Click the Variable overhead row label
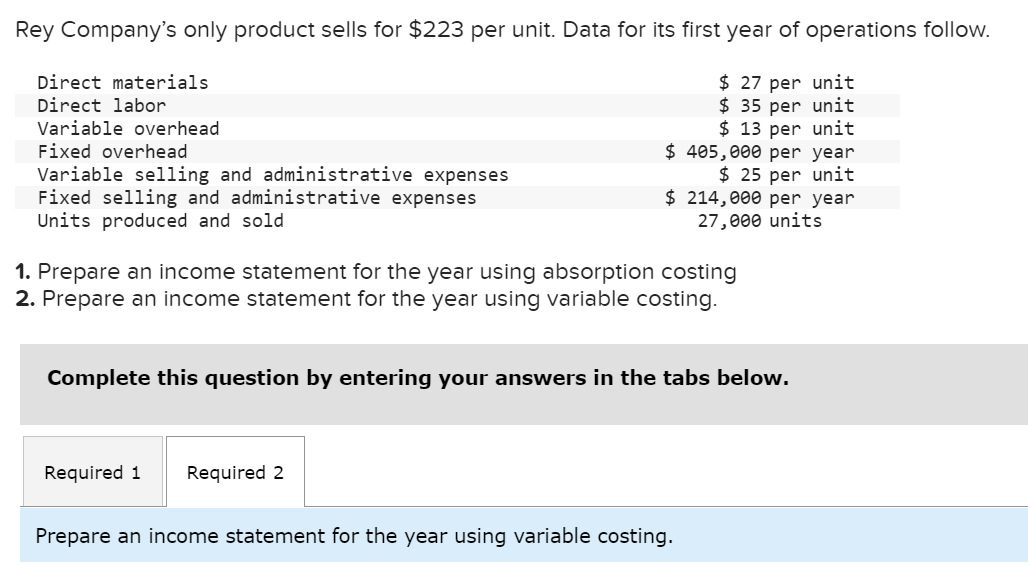 128,128
